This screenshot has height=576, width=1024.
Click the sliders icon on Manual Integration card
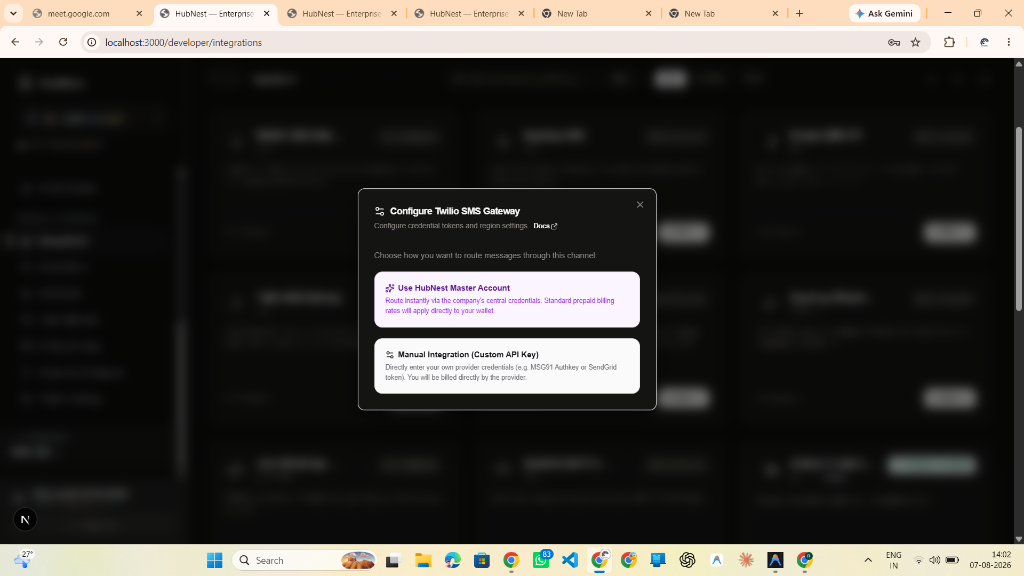coord(390,355)
